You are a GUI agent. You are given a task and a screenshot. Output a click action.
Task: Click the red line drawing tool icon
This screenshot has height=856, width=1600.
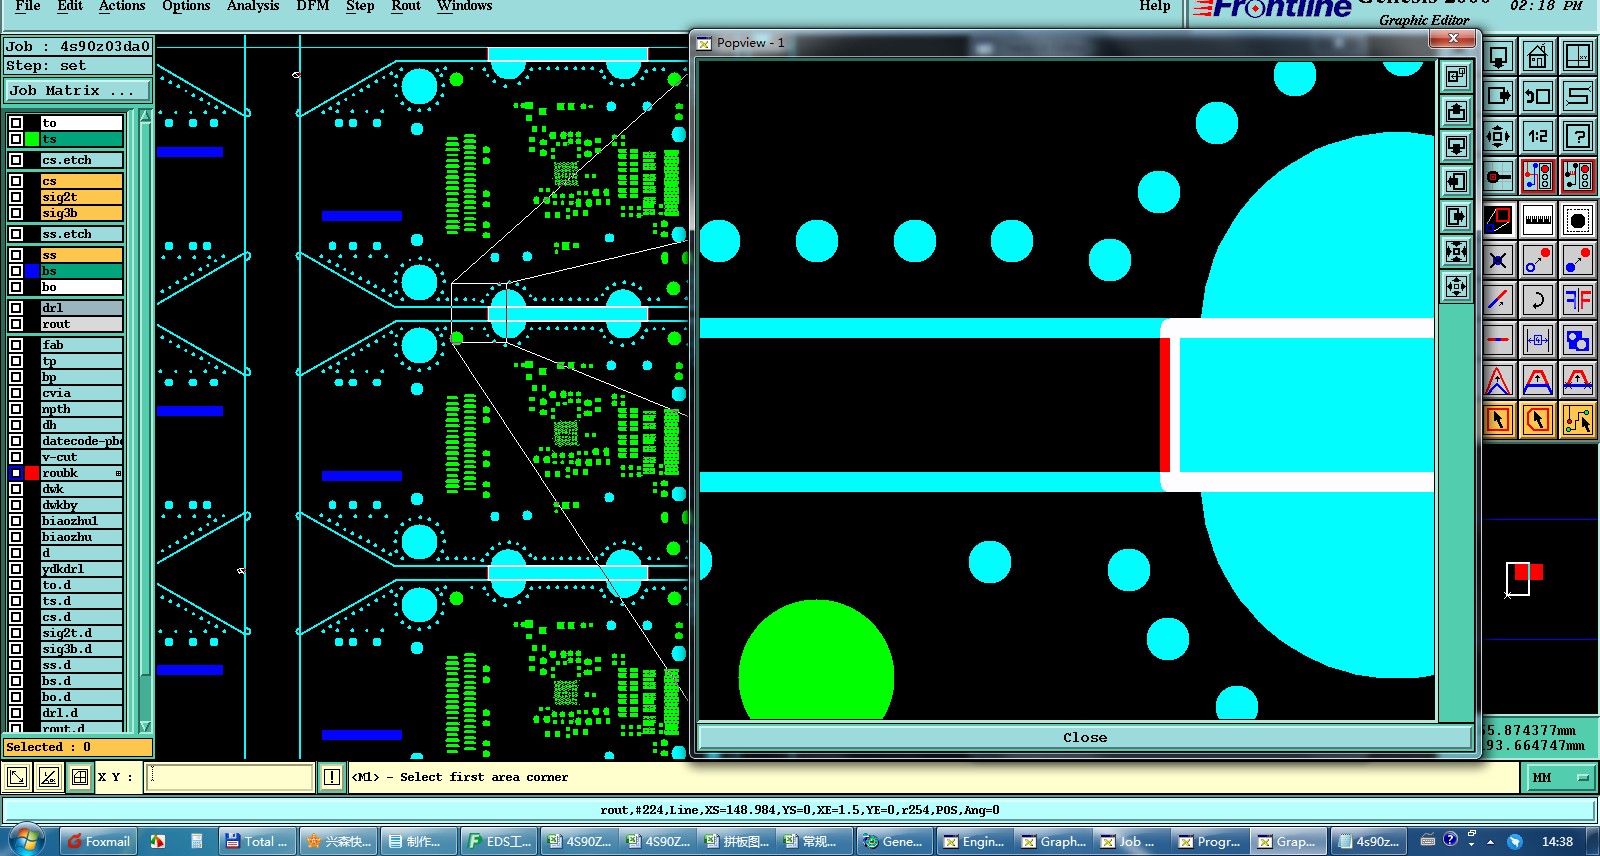tap(1498, 300)
